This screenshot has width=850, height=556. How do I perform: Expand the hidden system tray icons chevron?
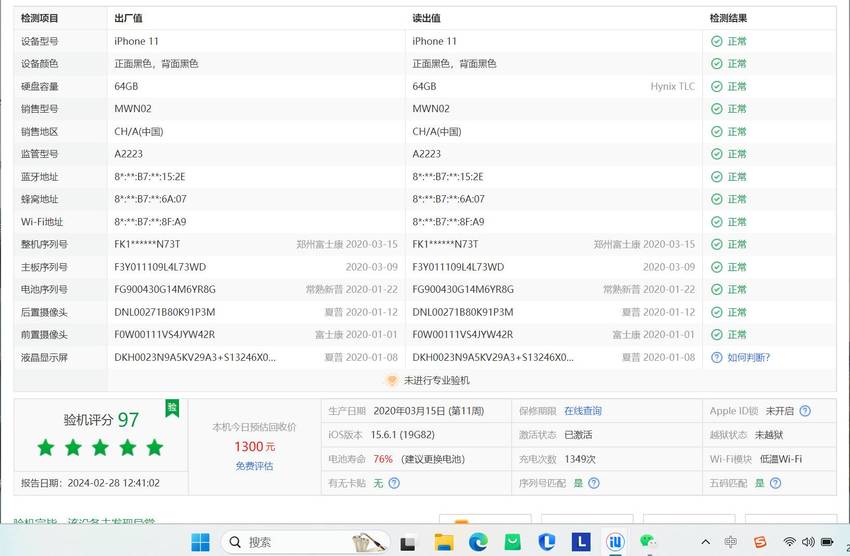(706, 542)
